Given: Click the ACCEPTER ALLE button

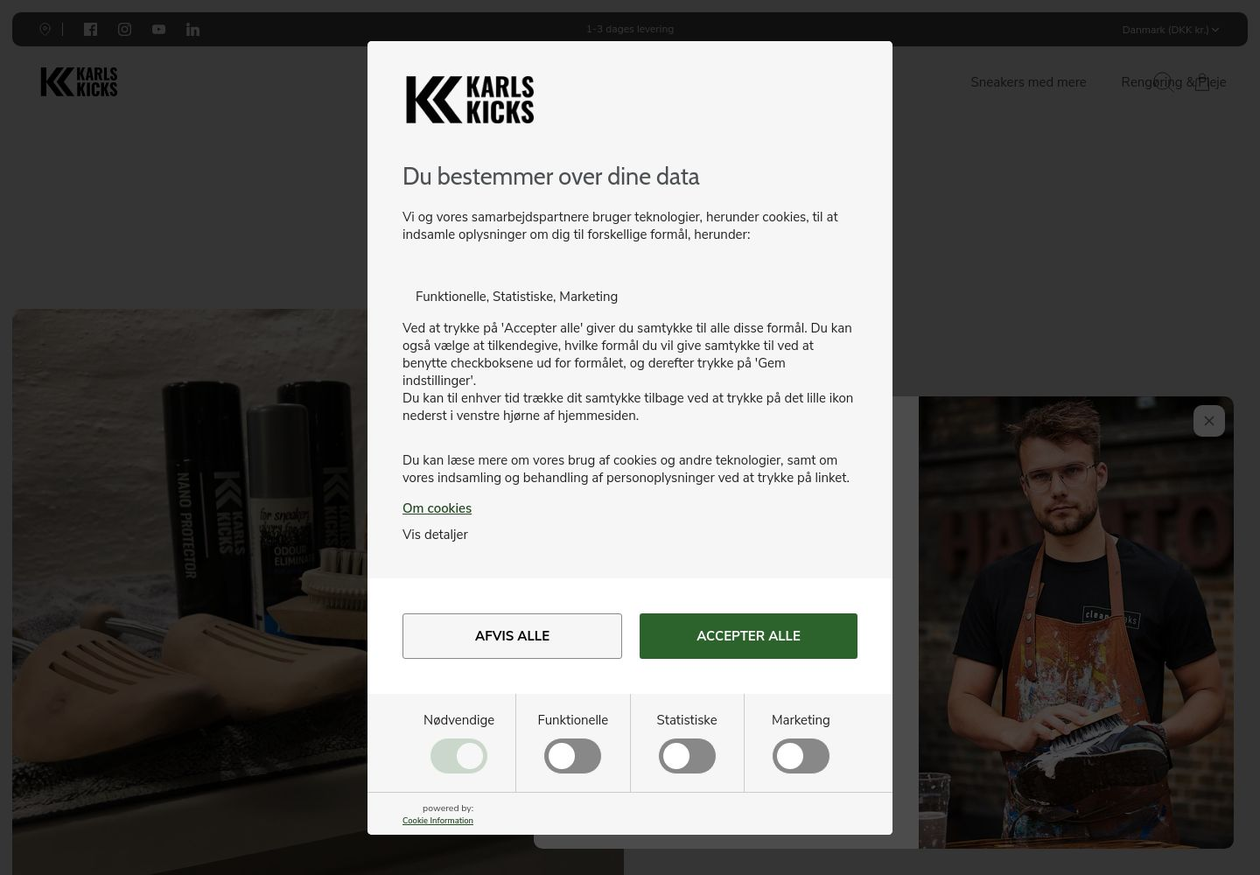Looking at the screenshot, I should (x=748, y=636).
